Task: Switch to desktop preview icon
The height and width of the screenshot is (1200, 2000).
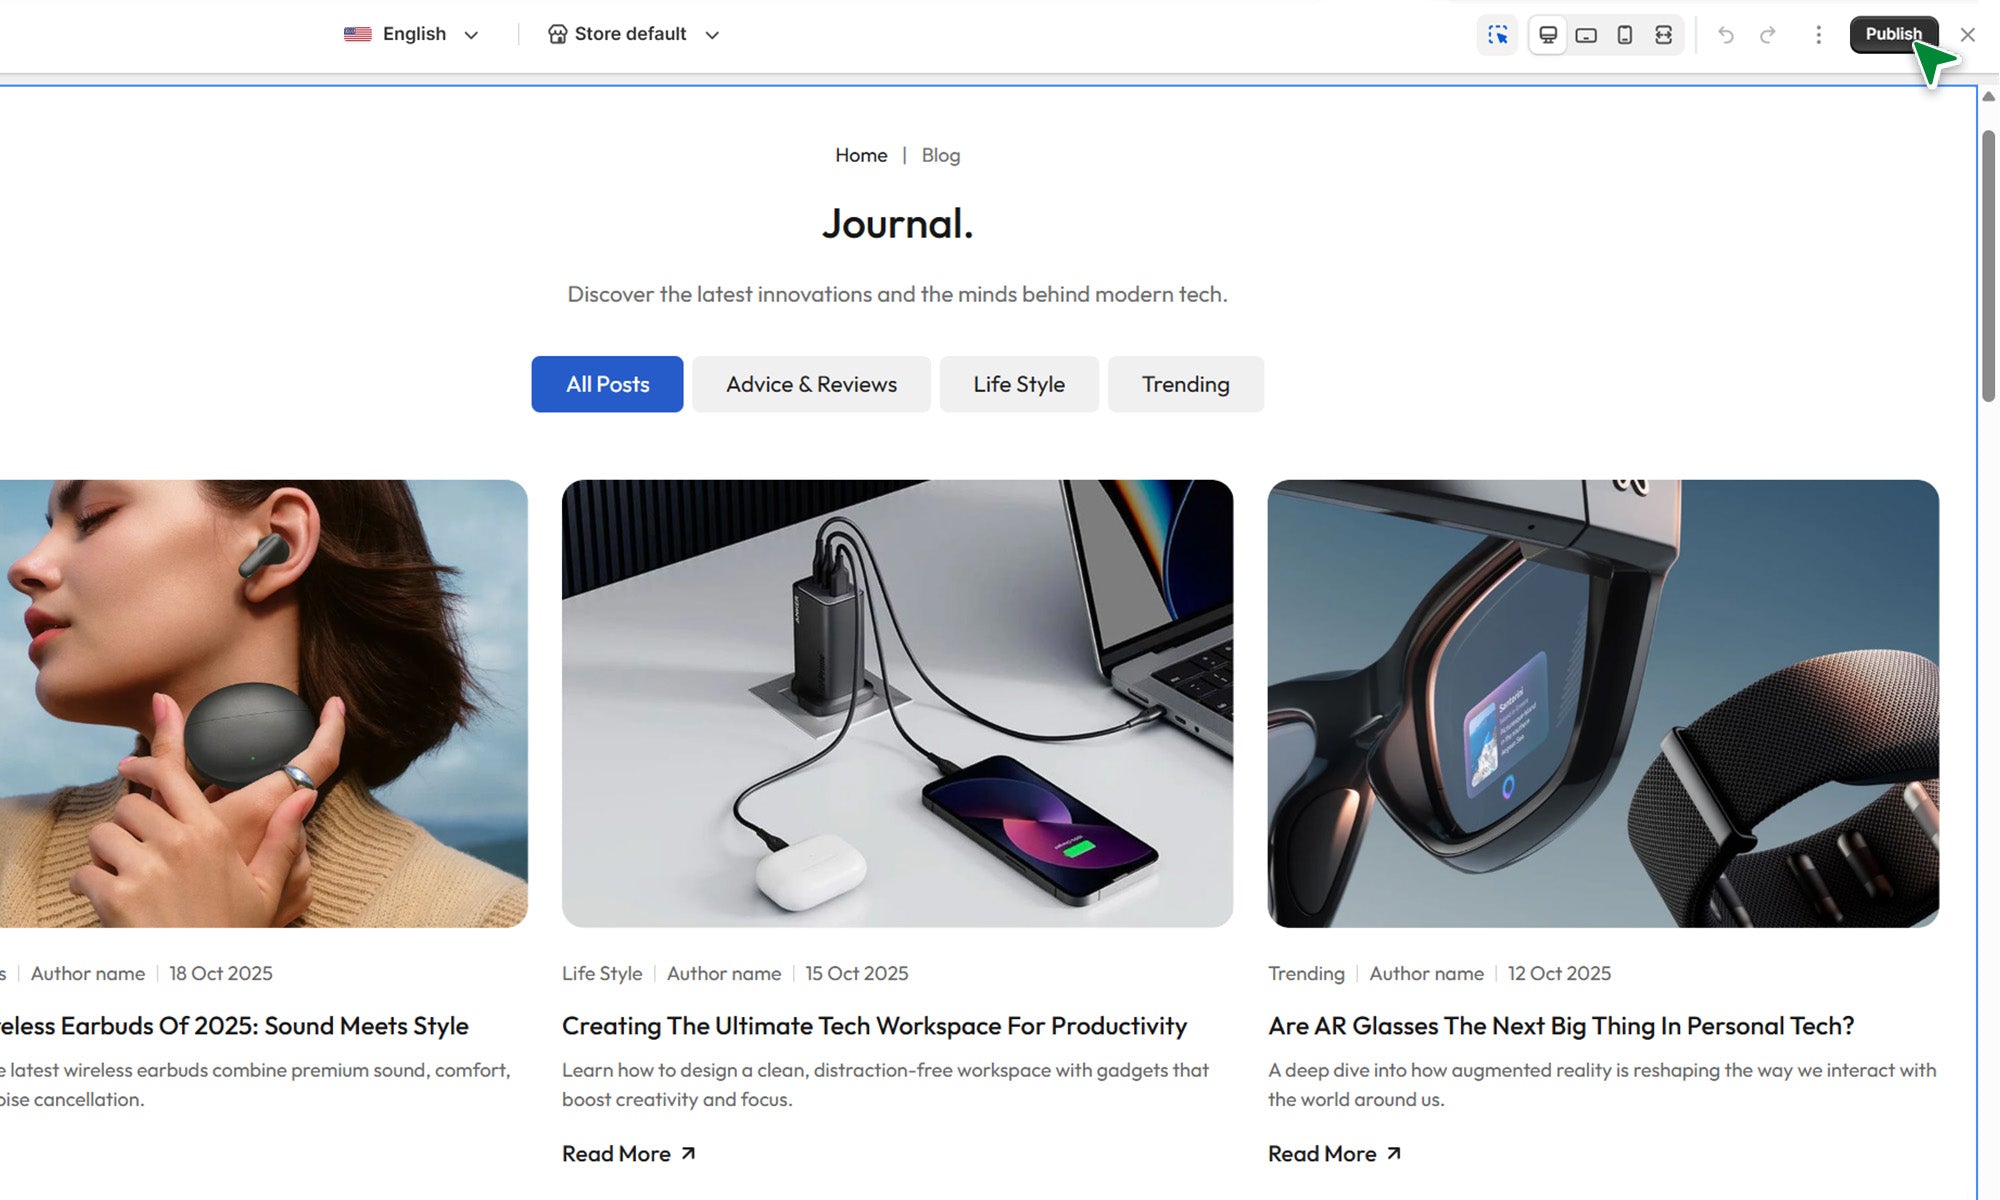Action: click(x=1547, y=35)
